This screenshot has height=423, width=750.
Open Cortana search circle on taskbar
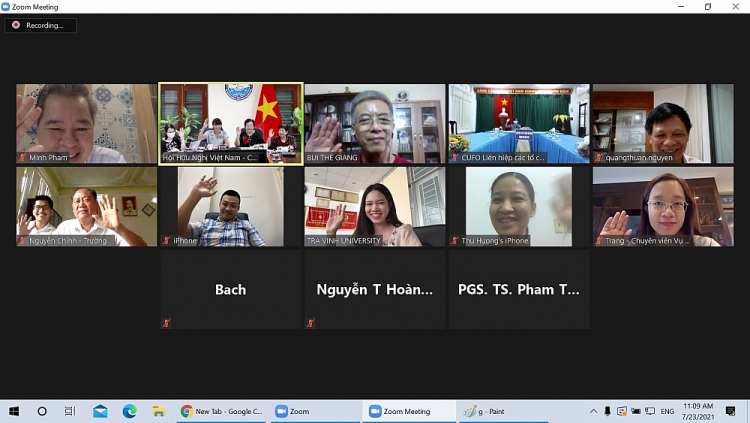tap(42, 411)
